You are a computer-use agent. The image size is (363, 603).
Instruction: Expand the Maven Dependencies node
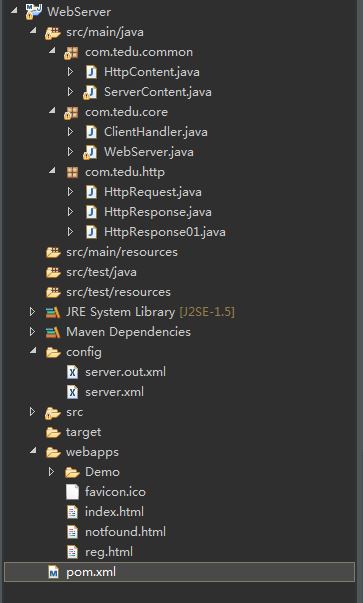point(33,331)
